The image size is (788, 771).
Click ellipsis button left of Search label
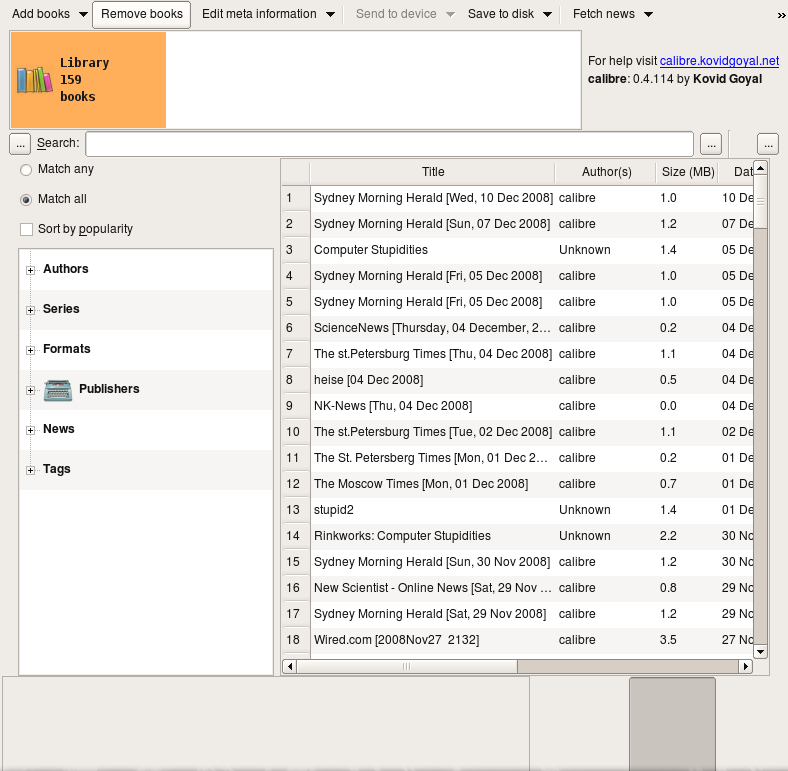pyautogui.click(x=20, y=144)
